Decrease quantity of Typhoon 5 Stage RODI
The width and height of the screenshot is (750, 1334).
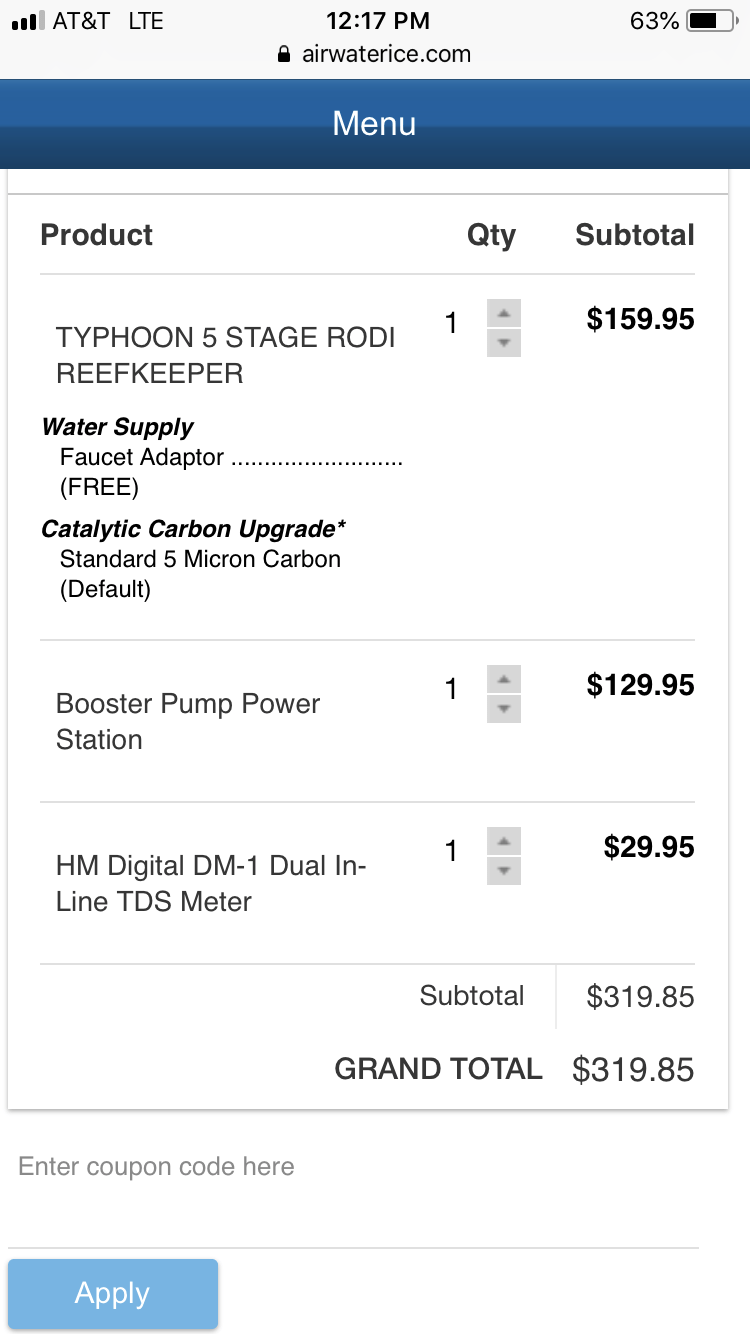(504, 343)
